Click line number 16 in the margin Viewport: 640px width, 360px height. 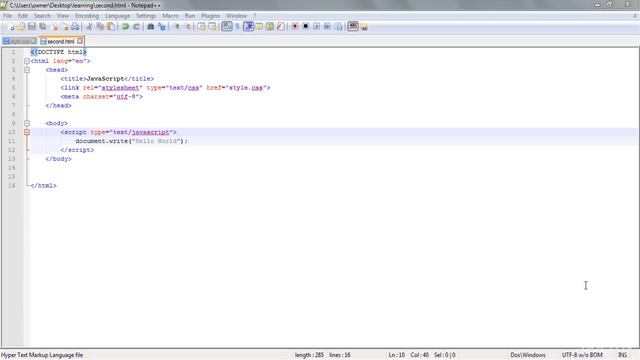click(x=12, y=186)
